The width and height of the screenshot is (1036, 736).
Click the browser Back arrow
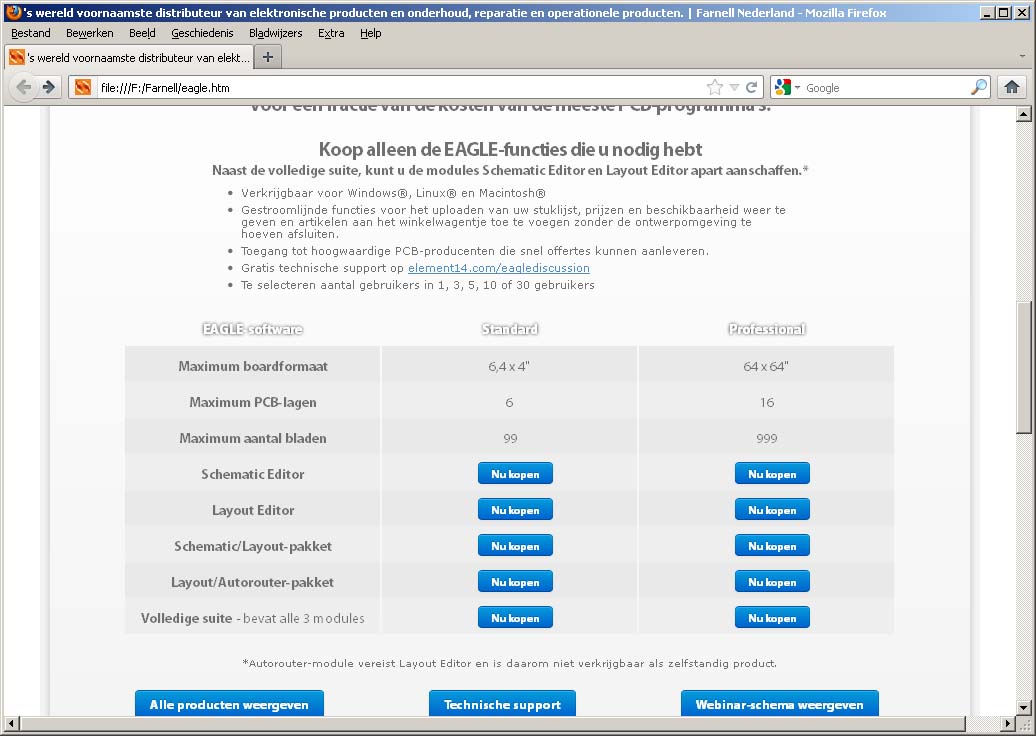pos(24,87)
